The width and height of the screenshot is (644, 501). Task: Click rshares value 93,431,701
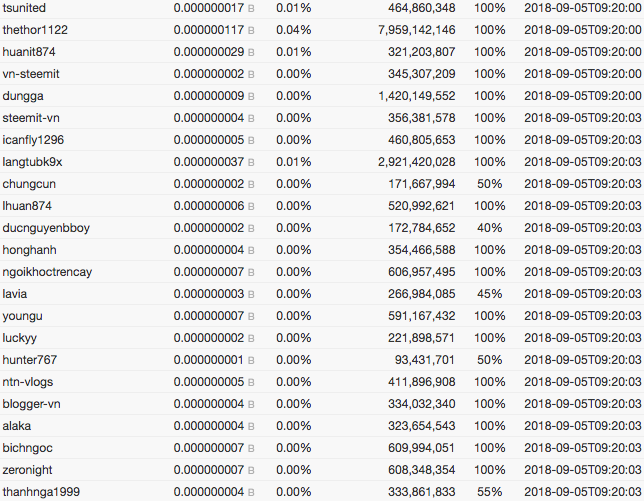pyautogui.click(x=425, y=360)
